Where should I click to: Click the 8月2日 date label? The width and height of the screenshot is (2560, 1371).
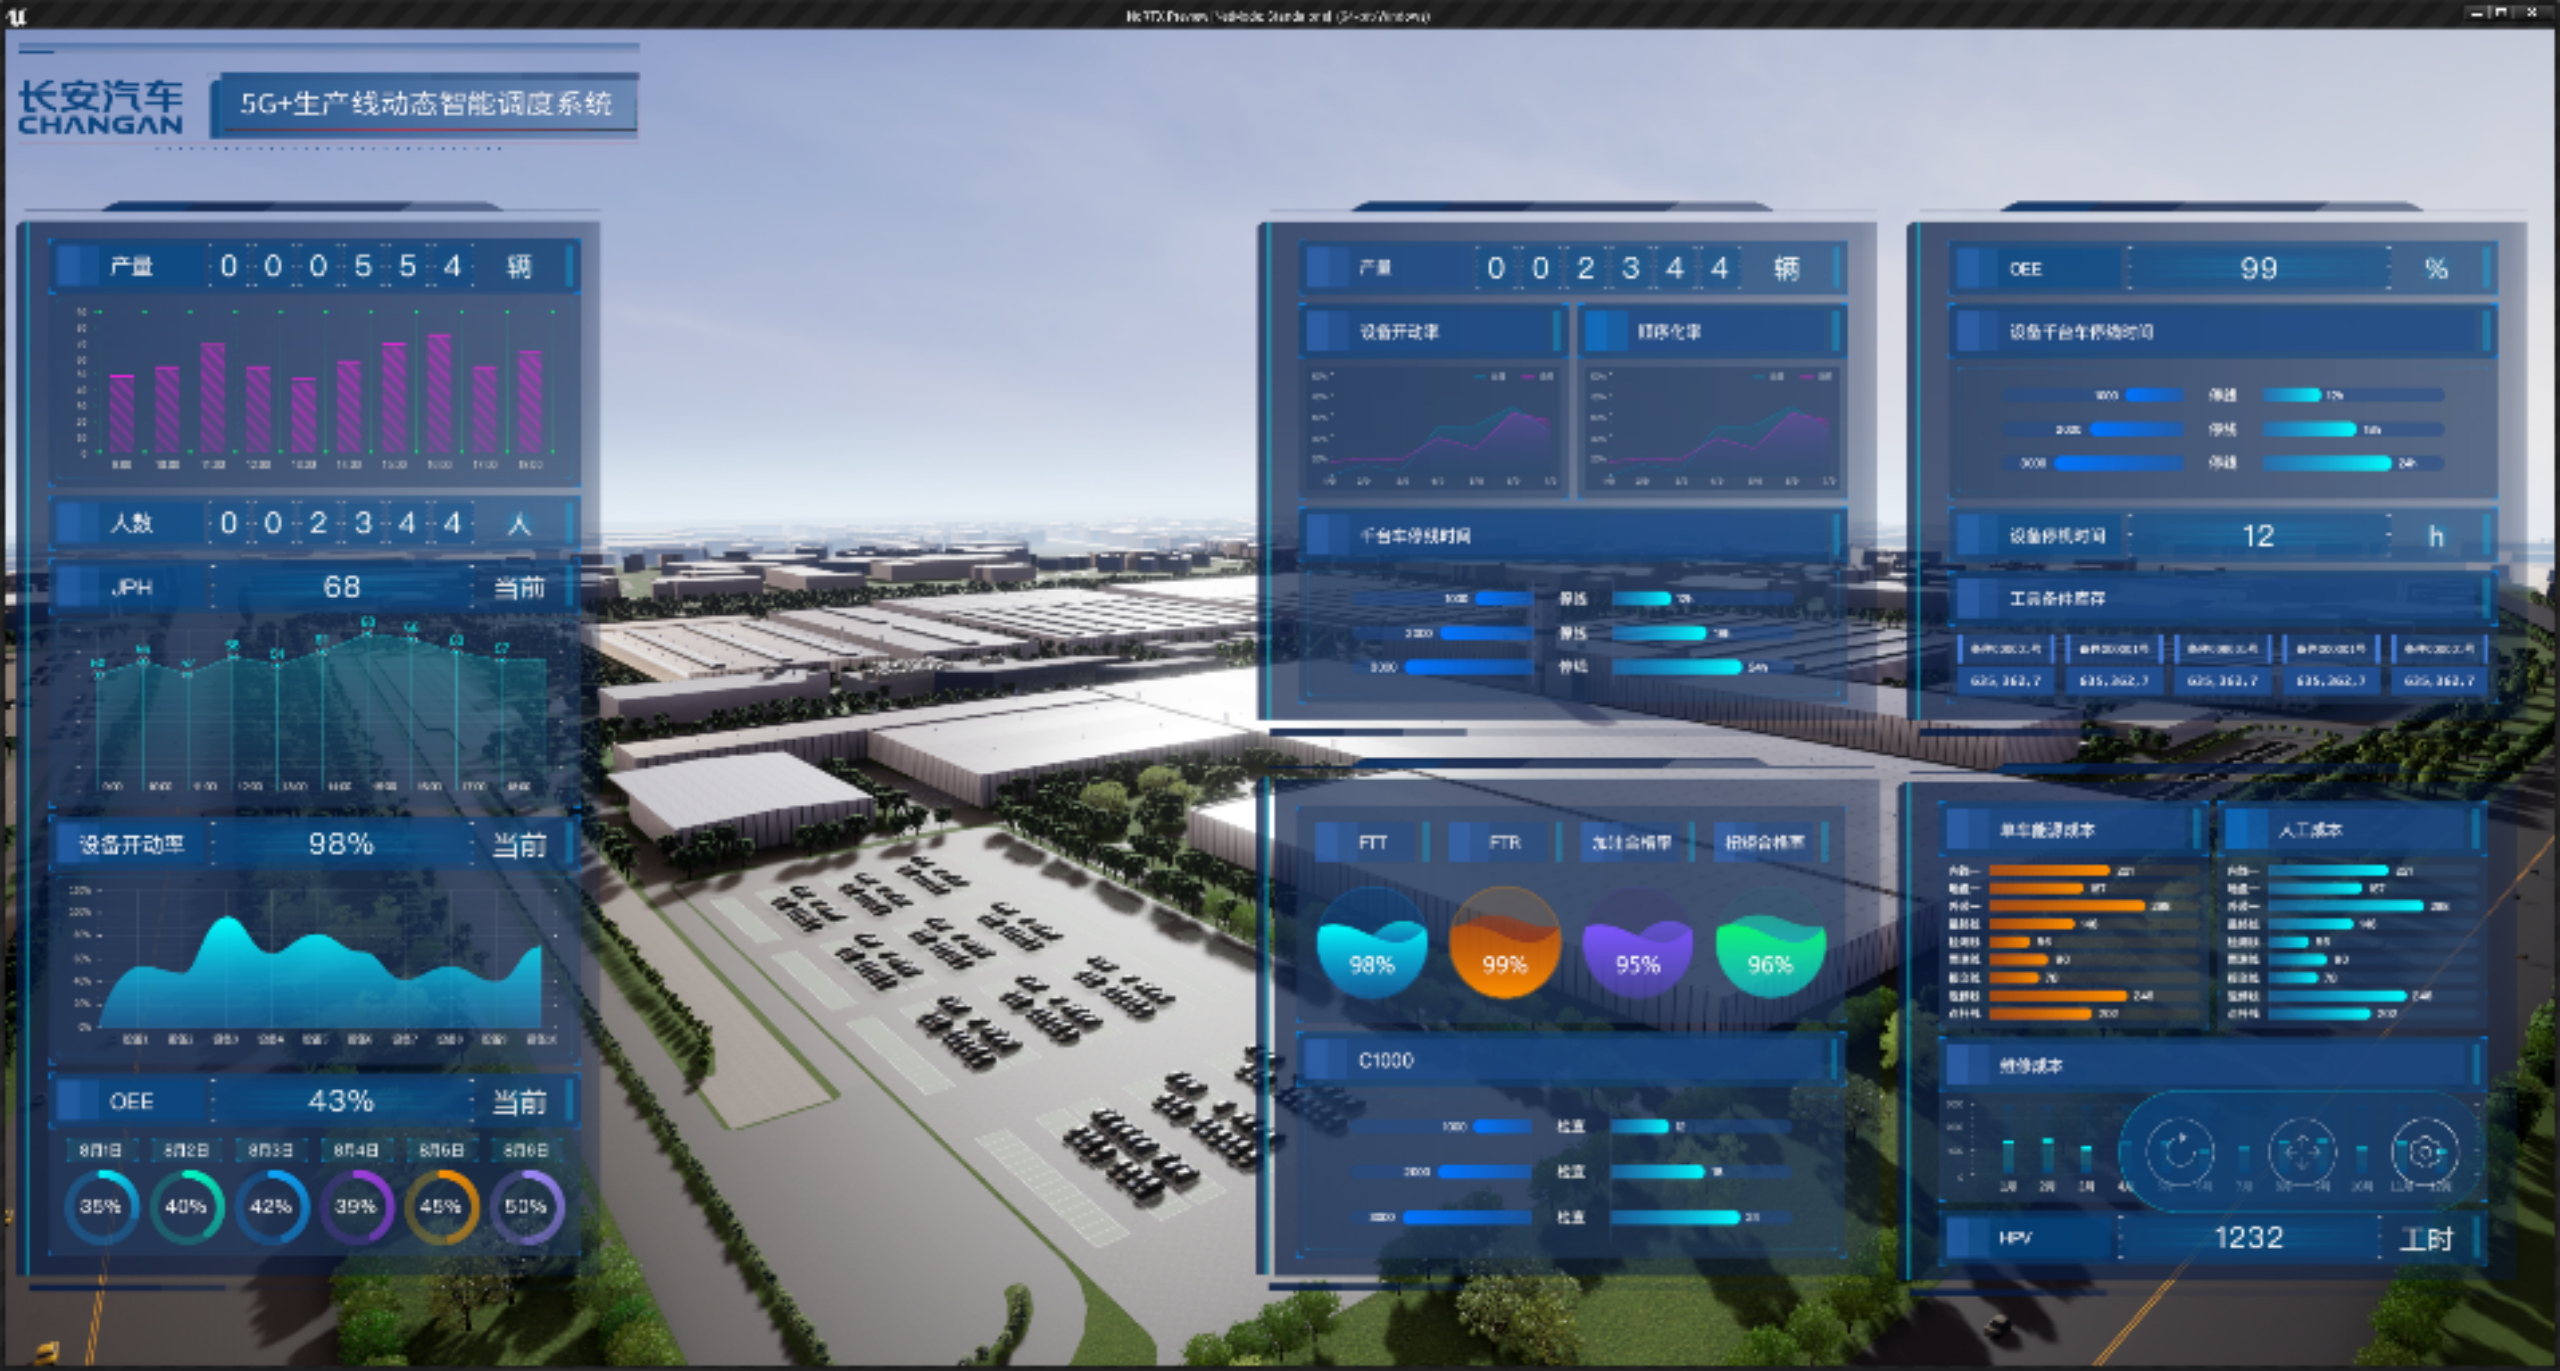tap(186, 1150)
